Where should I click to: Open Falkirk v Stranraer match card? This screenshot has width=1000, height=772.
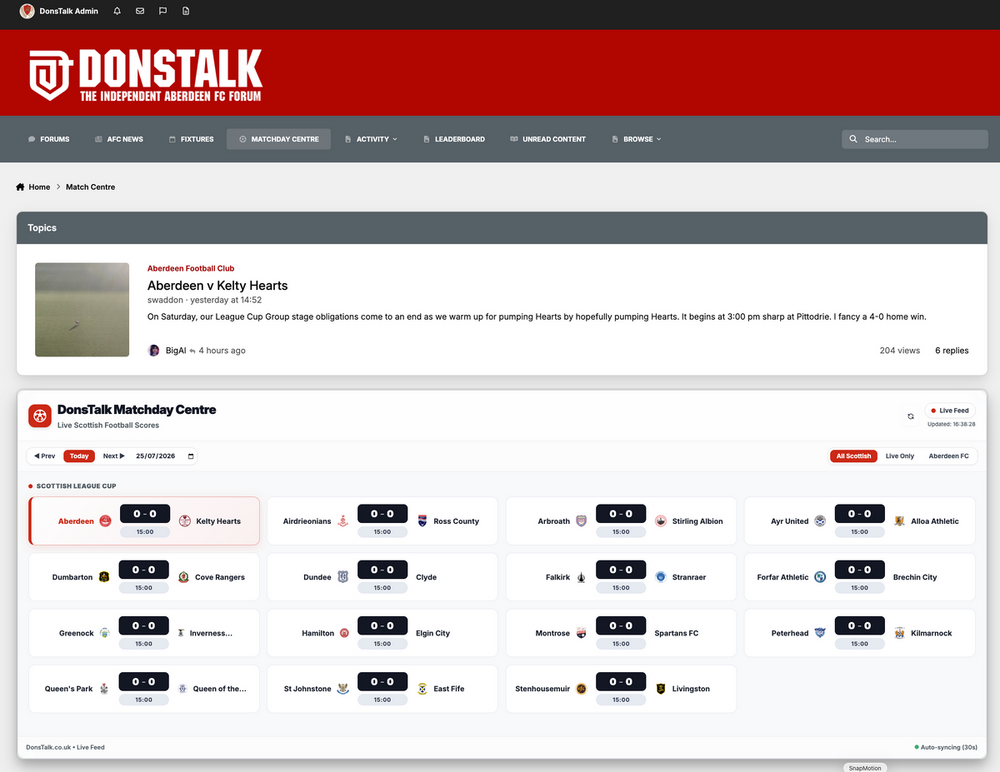click(x=621, y=577)
